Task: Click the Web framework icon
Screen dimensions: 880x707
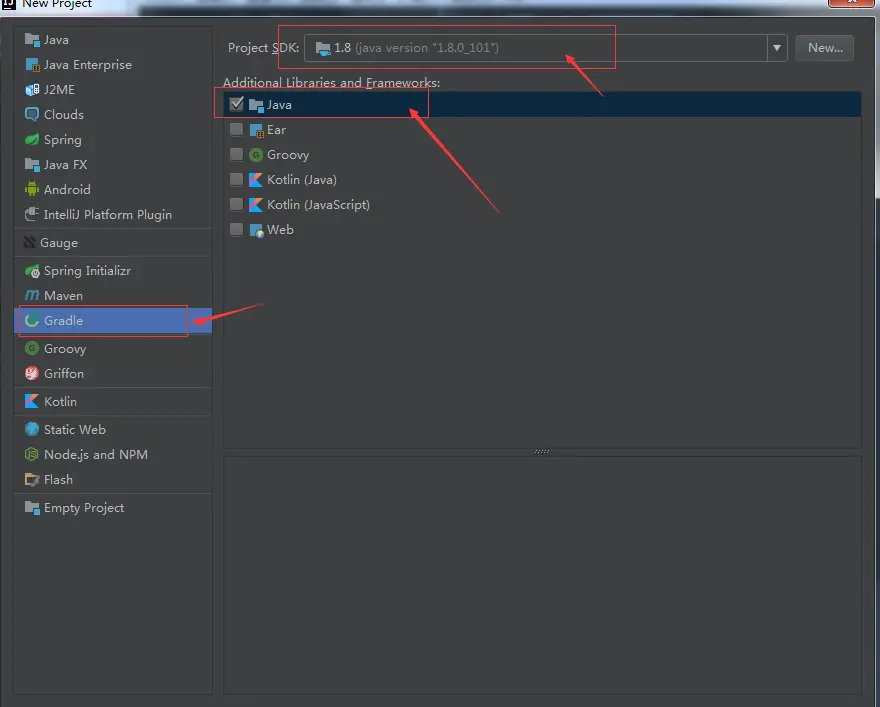Action: click(256, 230)
